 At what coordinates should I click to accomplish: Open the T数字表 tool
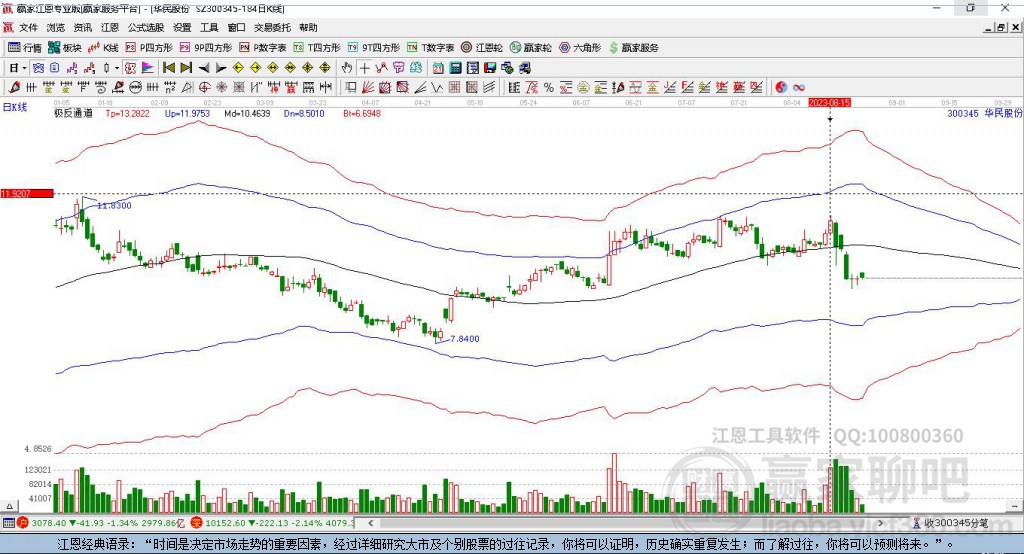(x=430, y=48)
